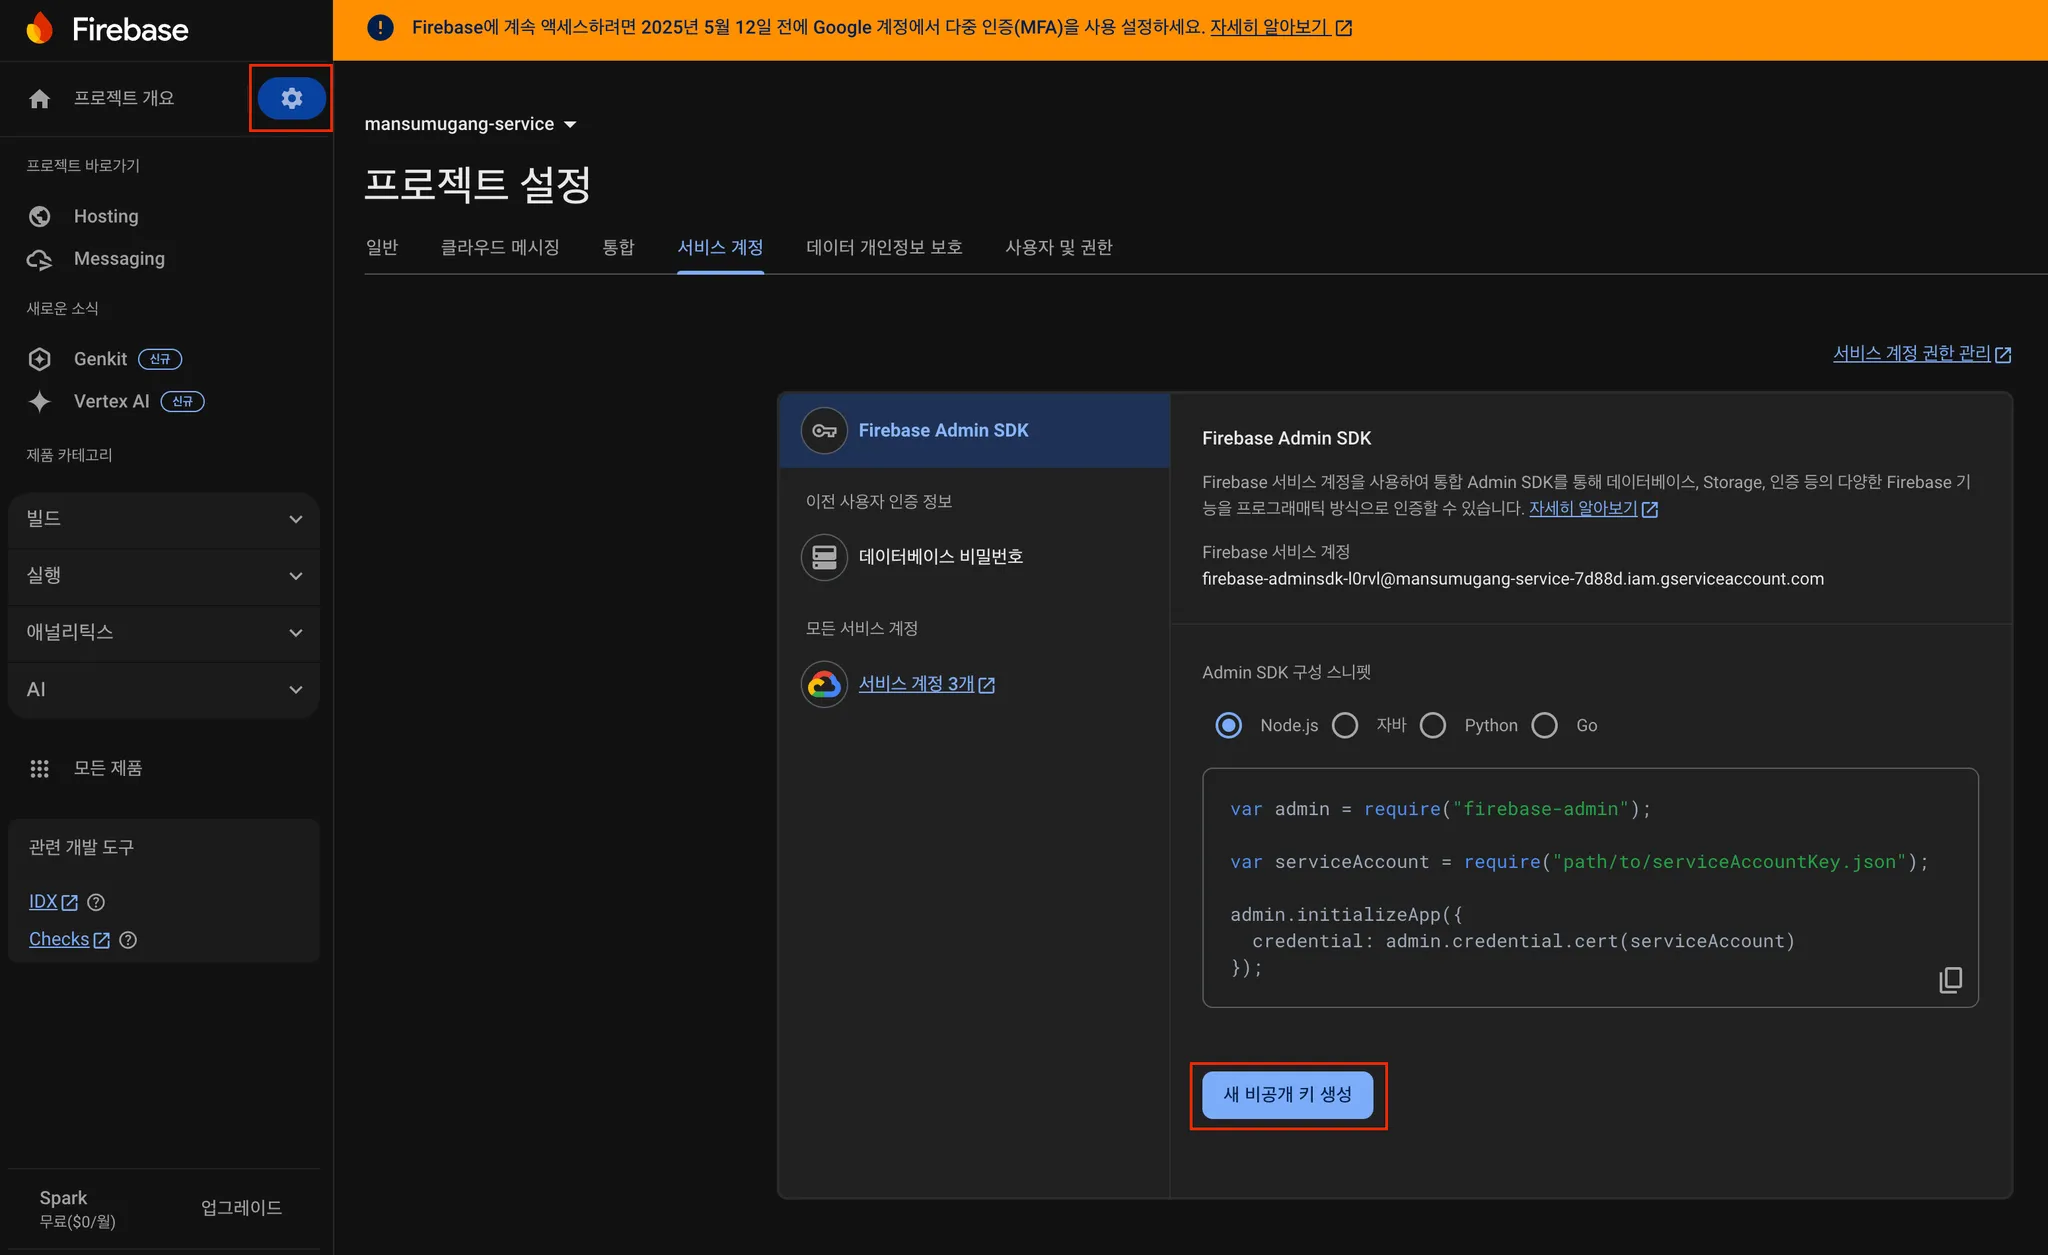
Task: Choose the Python snippet option
Action: [1433, 725]
